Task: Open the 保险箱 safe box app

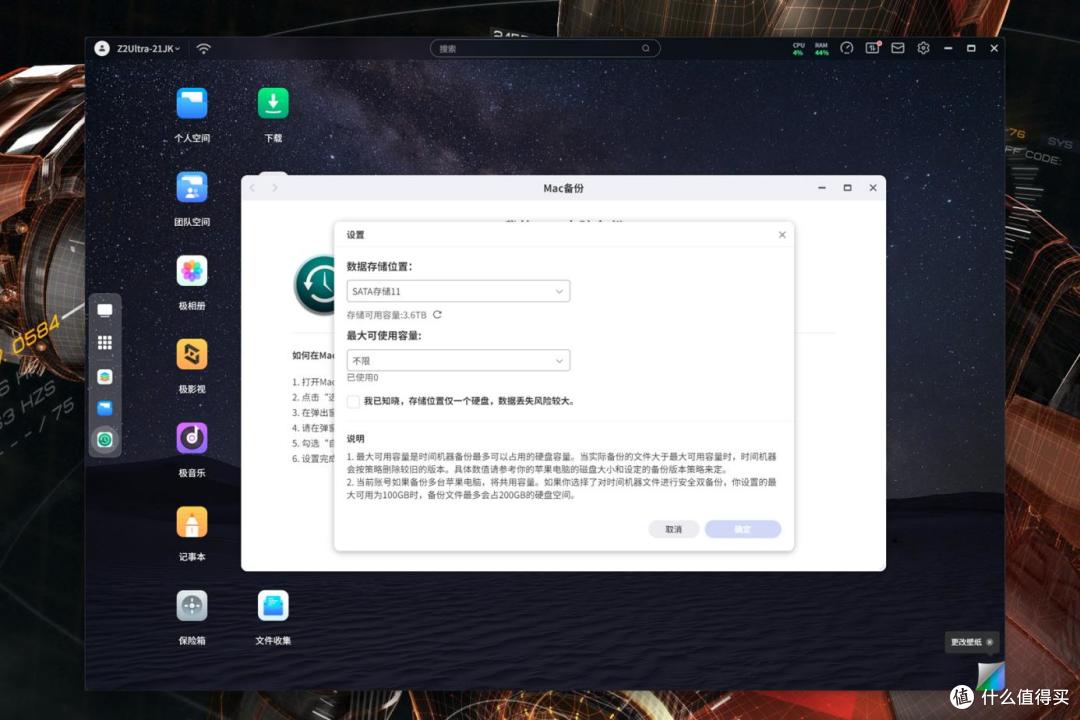Action: point(191,606)
